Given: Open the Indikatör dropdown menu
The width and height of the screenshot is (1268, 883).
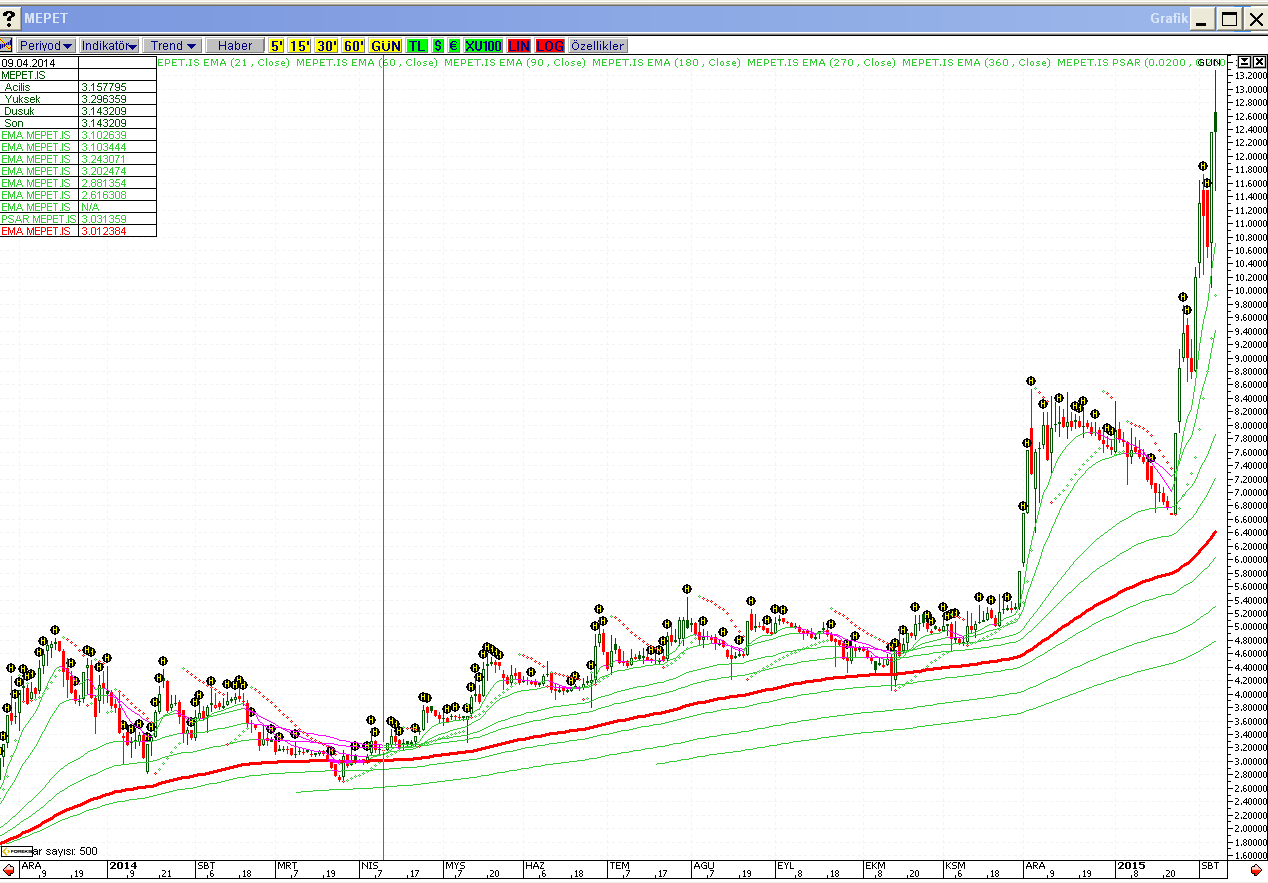Looking at the screenshot, I should [109, 46].
